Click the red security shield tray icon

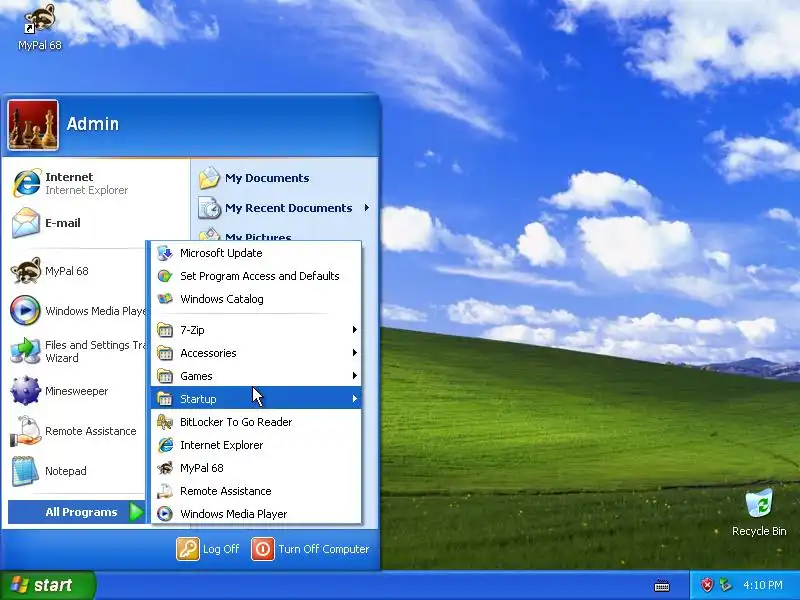707,585
